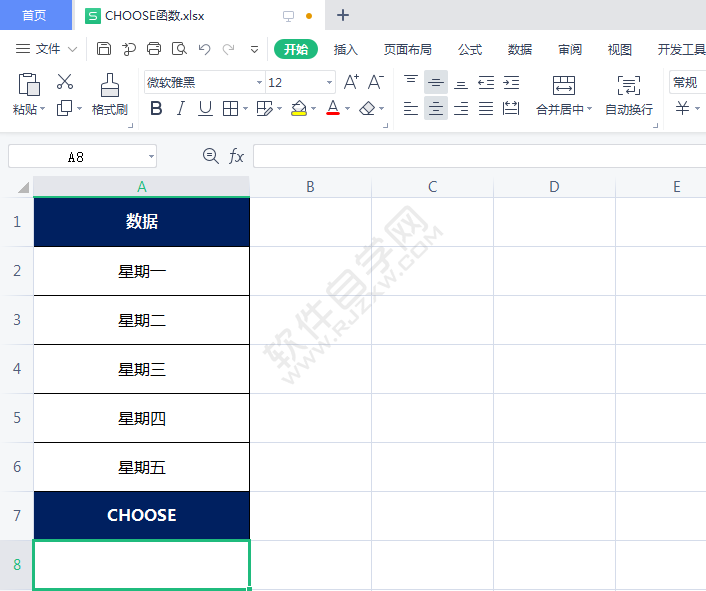This screenshot has width=706, height=591.
Task: Open the 插入 ribbon tab
Action: pyautogui.click(x=345, y=49)
